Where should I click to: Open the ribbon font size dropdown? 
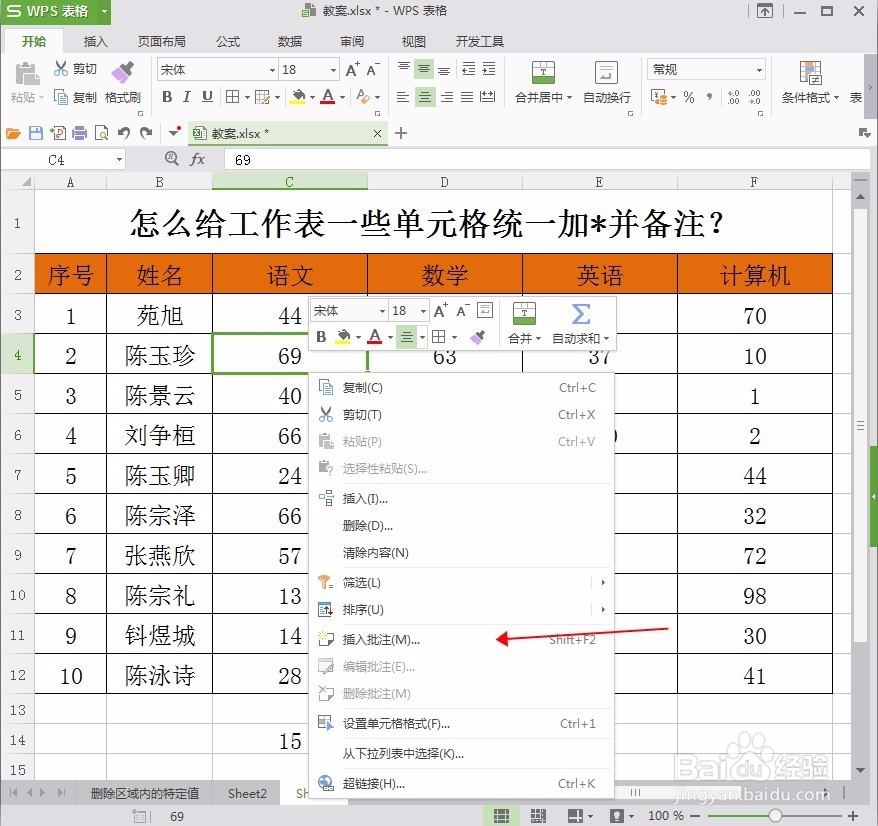coord(333,70)
